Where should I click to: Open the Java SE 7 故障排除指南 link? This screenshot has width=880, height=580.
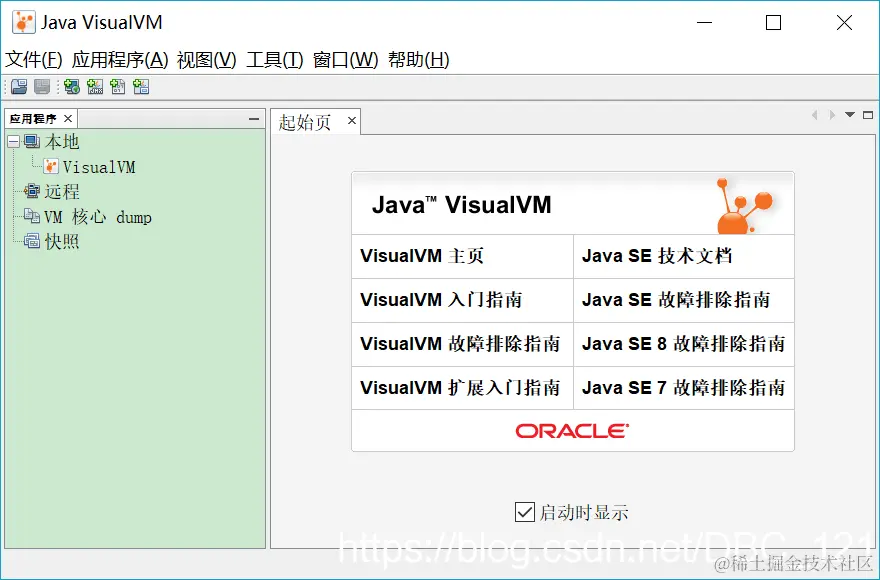684,387
